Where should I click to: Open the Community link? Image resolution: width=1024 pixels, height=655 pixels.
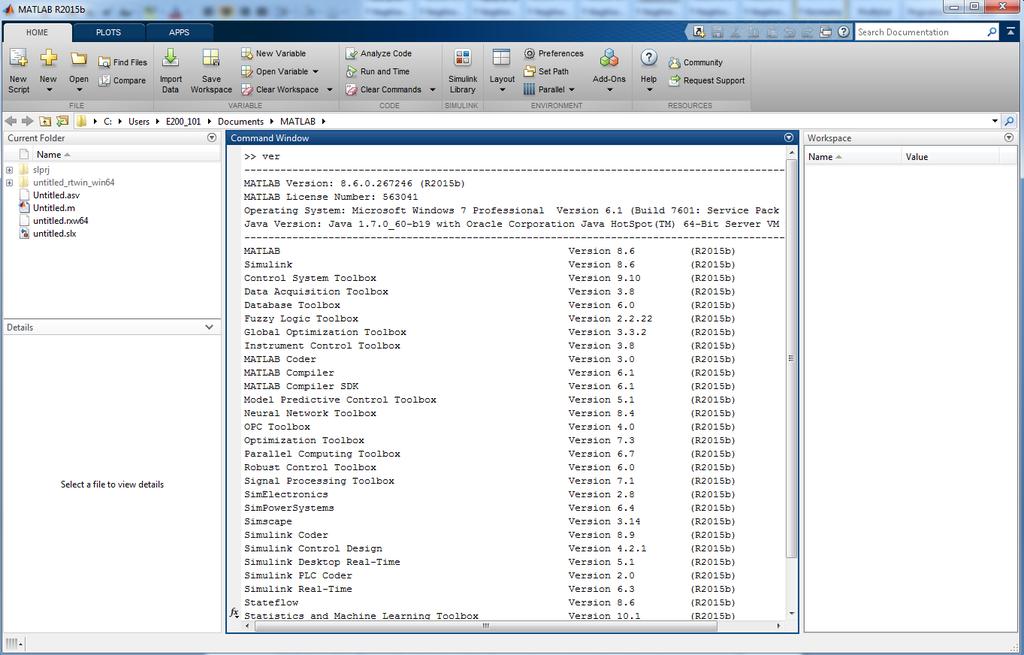[x=696, y=63]
